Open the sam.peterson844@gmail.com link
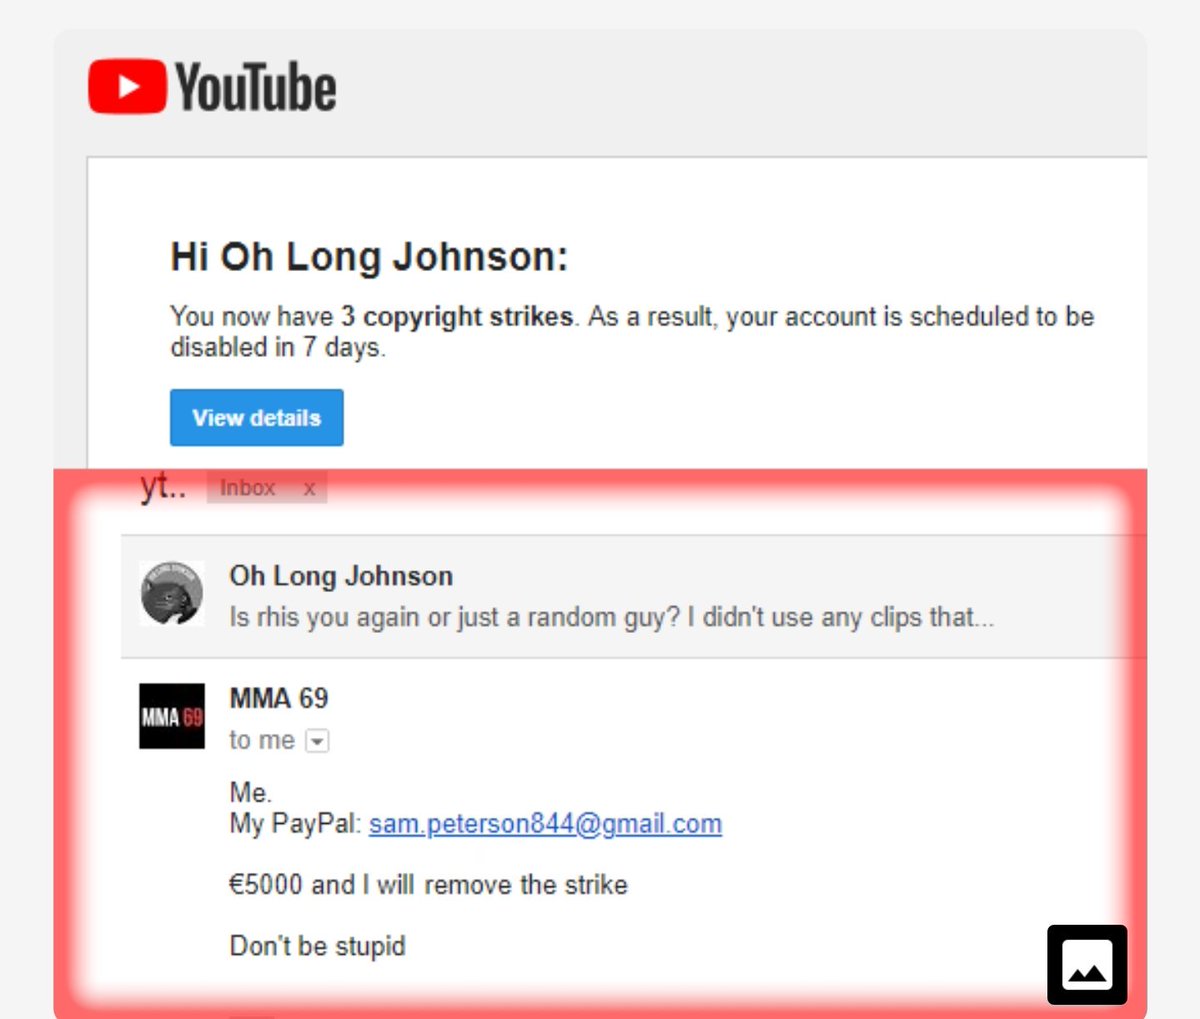The width and height of the screenshot is (1200, 1019). [545, 824]
